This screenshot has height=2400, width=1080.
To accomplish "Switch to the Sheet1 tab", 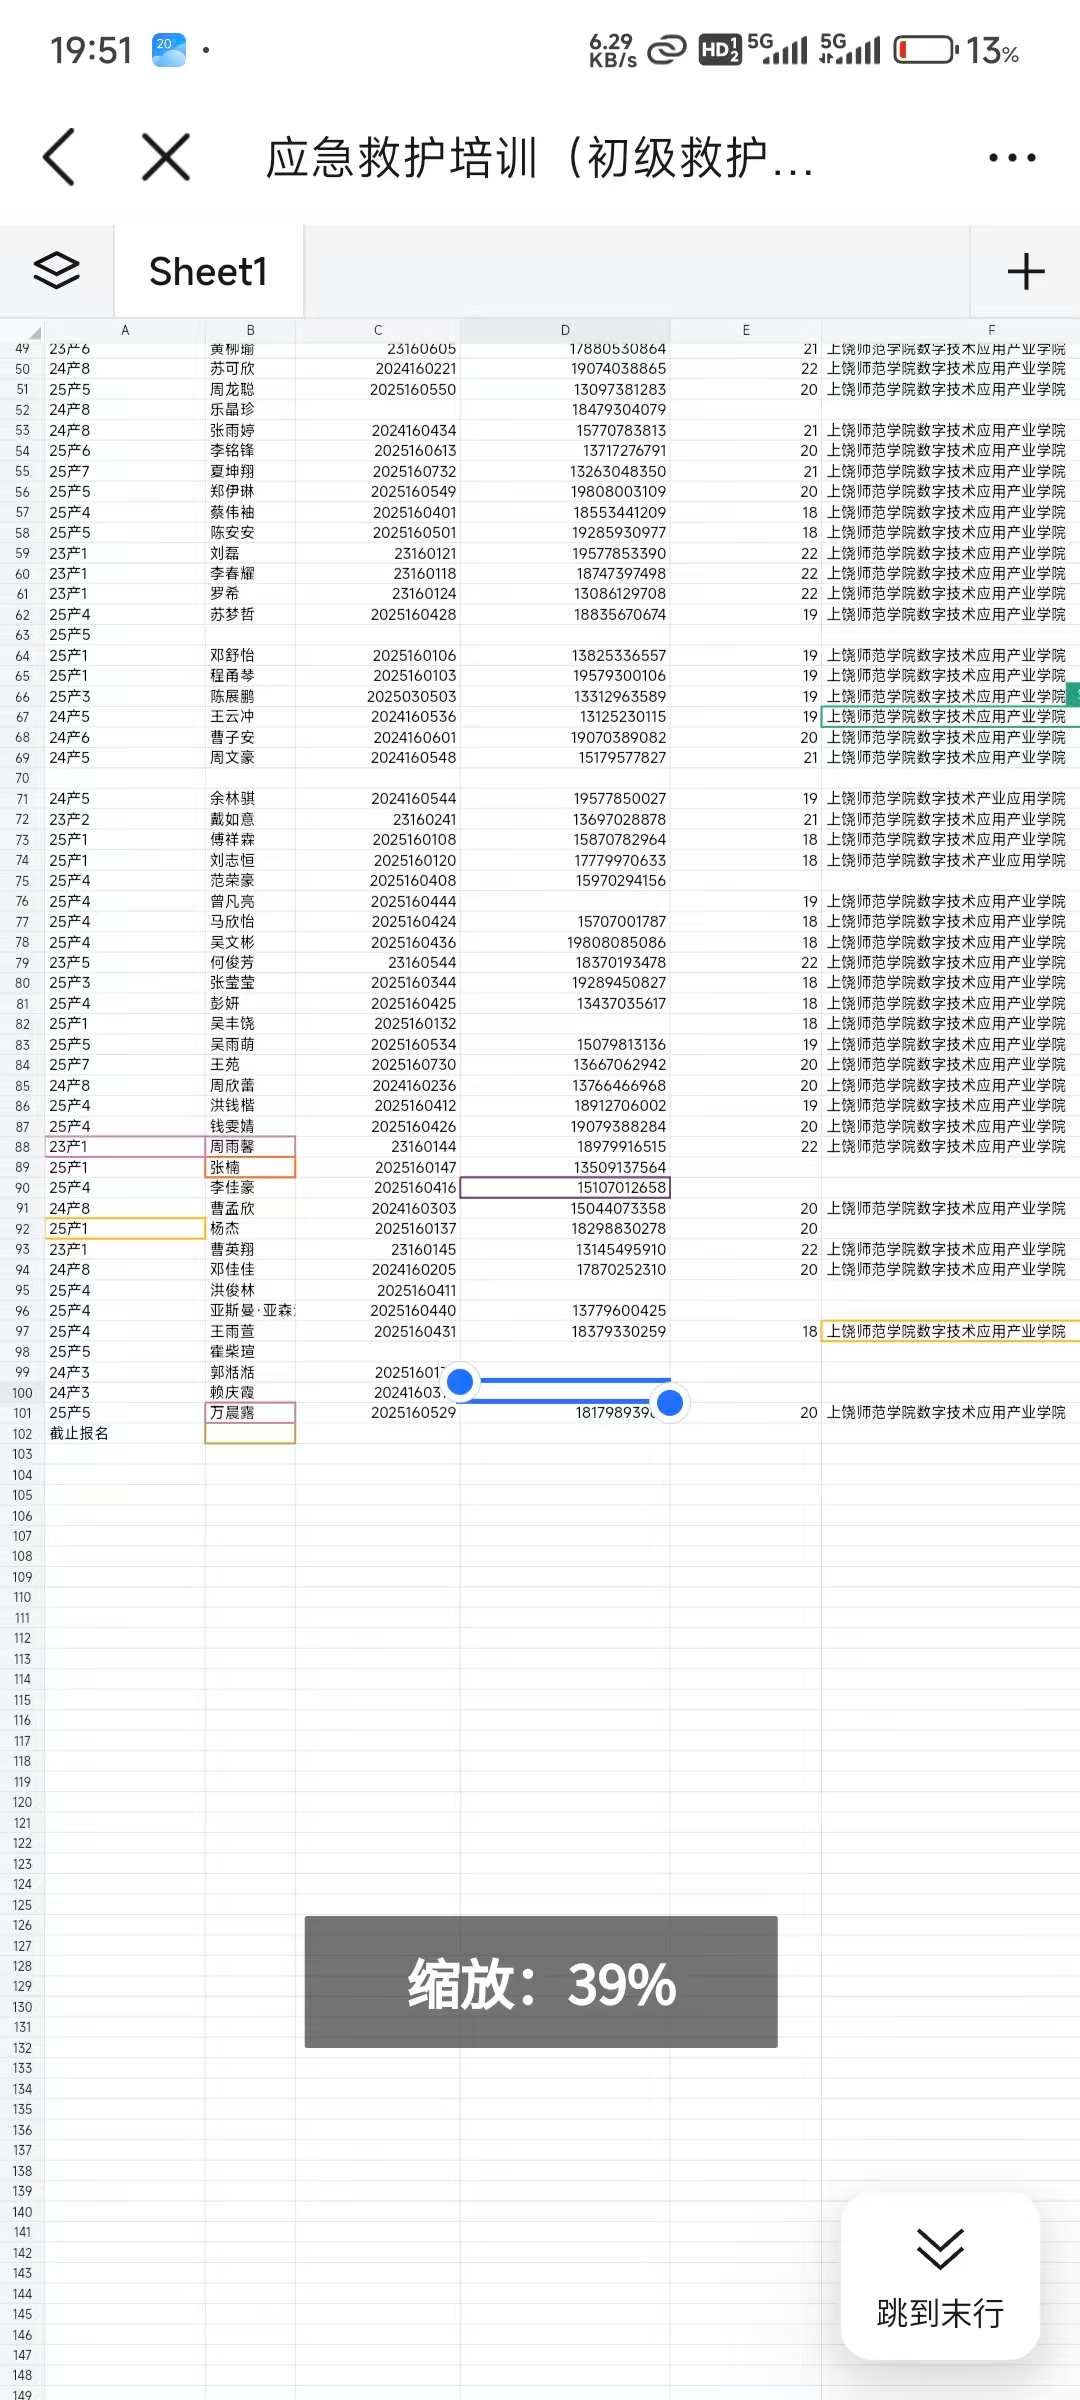I will click(x=208, y=271).
